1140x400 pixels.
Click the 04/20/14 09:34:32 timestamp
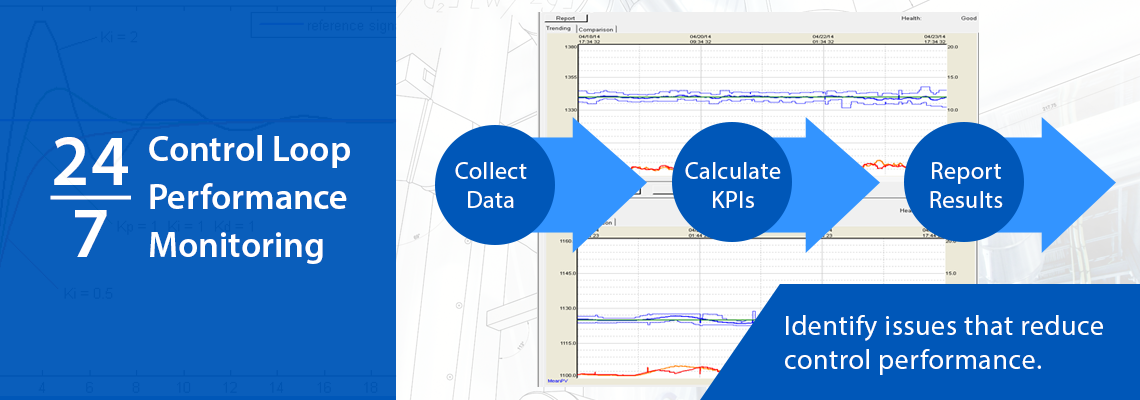click(x=699, y=39)
